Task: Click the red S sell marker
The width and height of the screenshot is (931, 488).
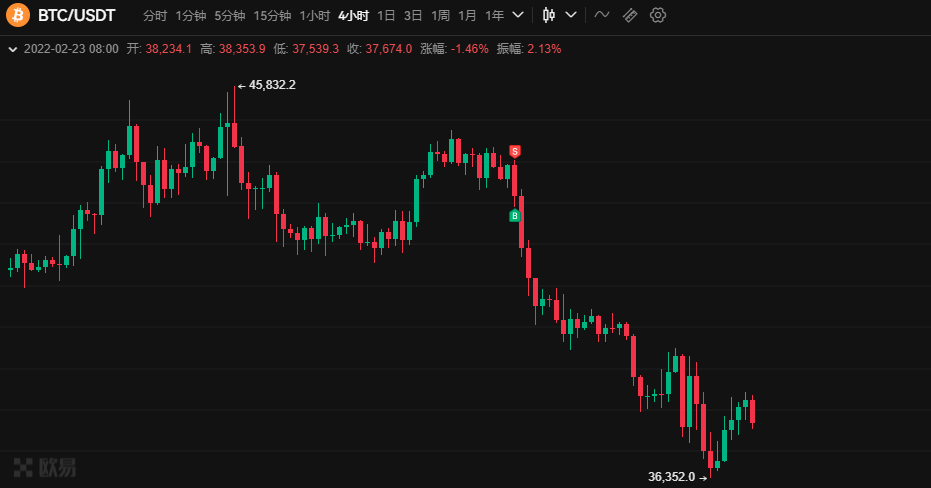Action: 515,151
